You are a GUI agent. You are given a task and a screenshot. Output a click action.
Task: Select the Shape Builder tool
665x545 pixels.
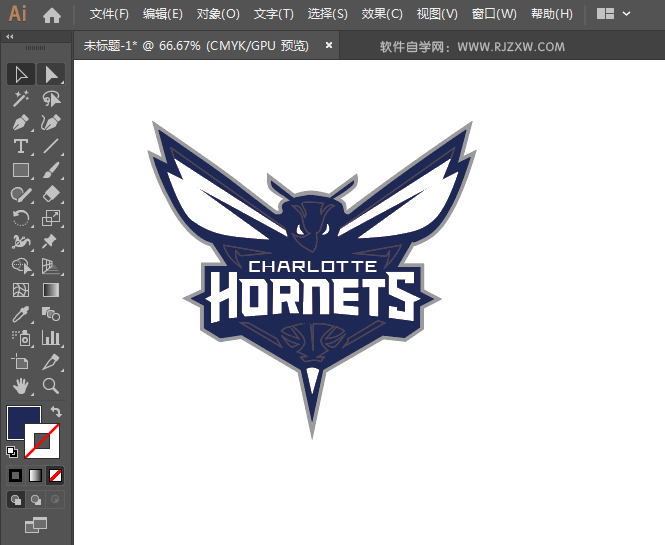tap(21, 266)
